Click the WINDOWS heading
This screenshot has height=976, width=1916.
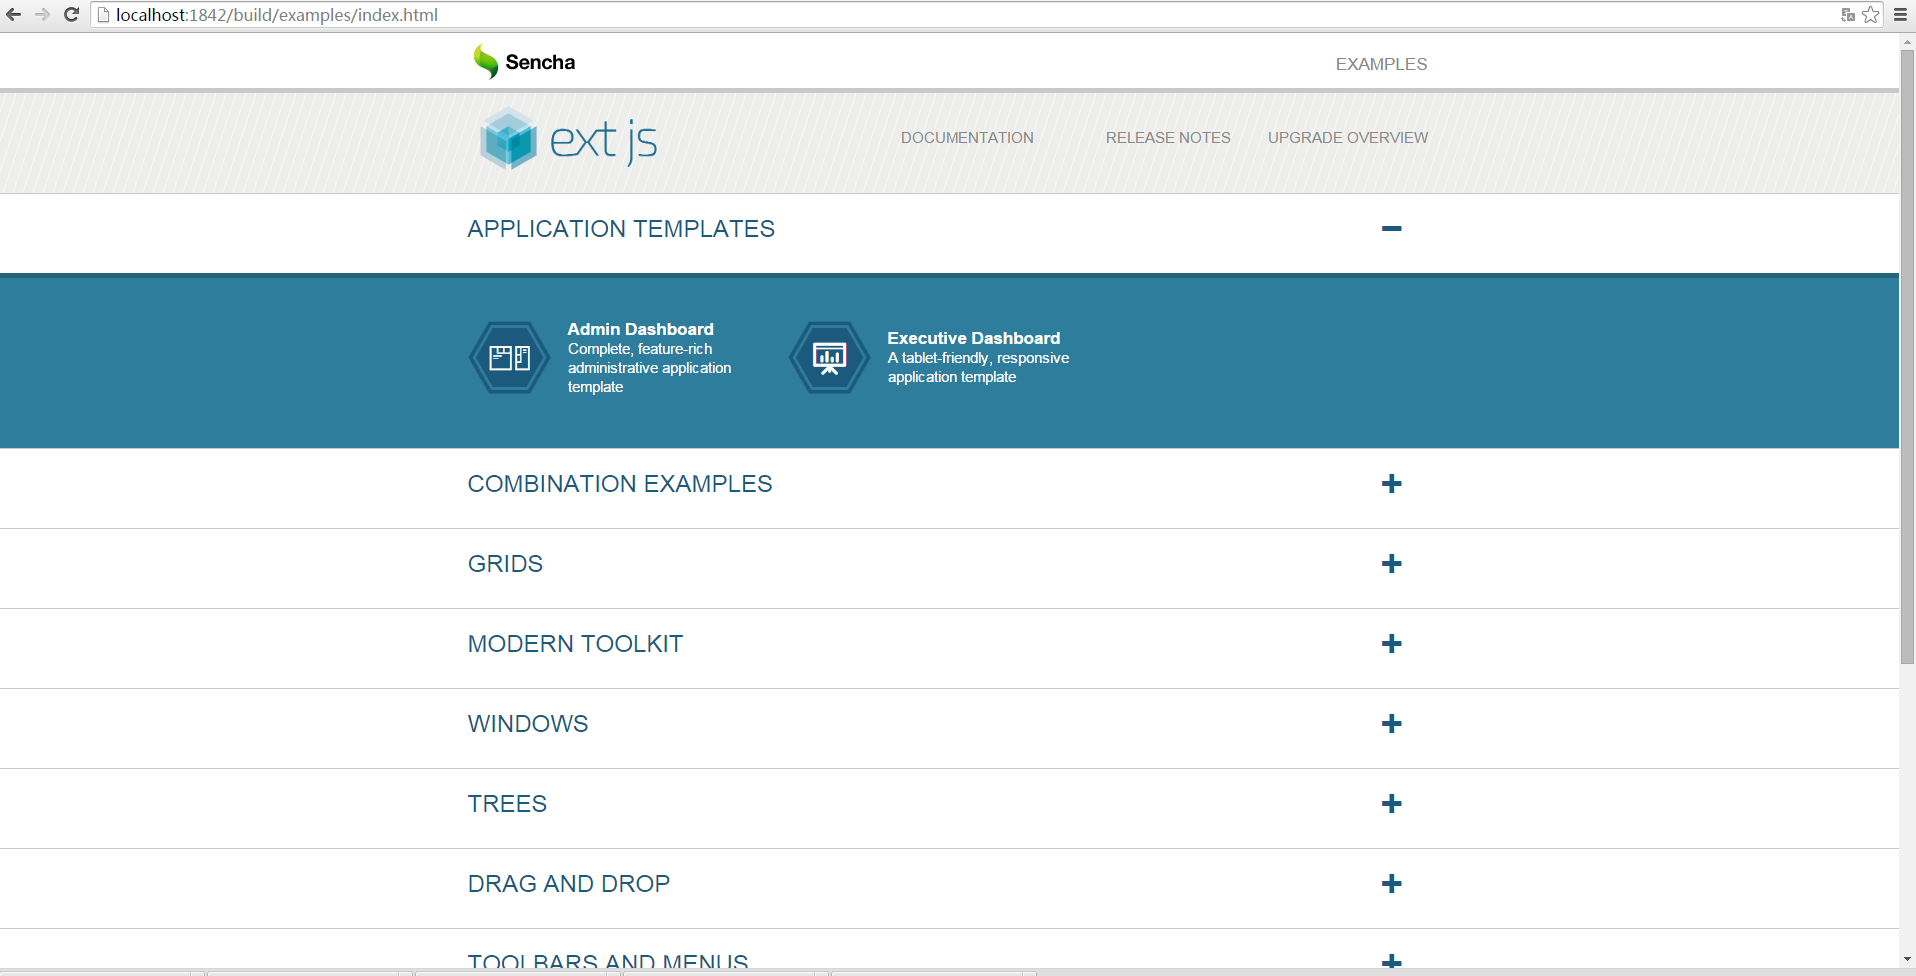528,724
